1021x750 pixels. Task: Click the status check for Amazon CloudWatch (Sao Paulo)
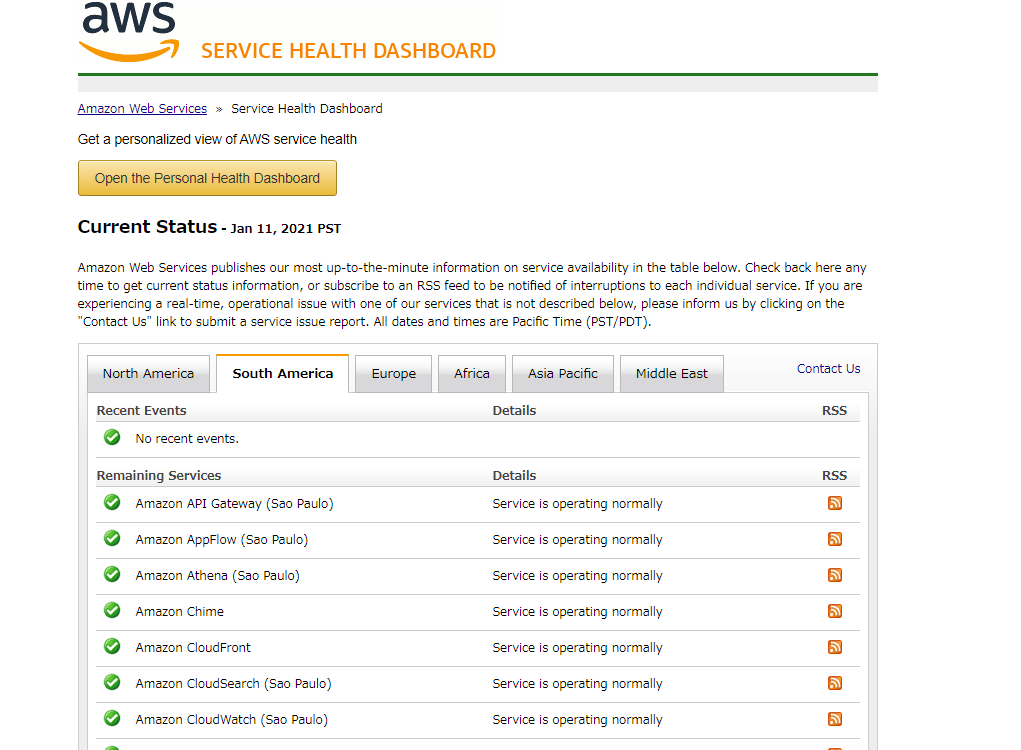tap(111, 718)
